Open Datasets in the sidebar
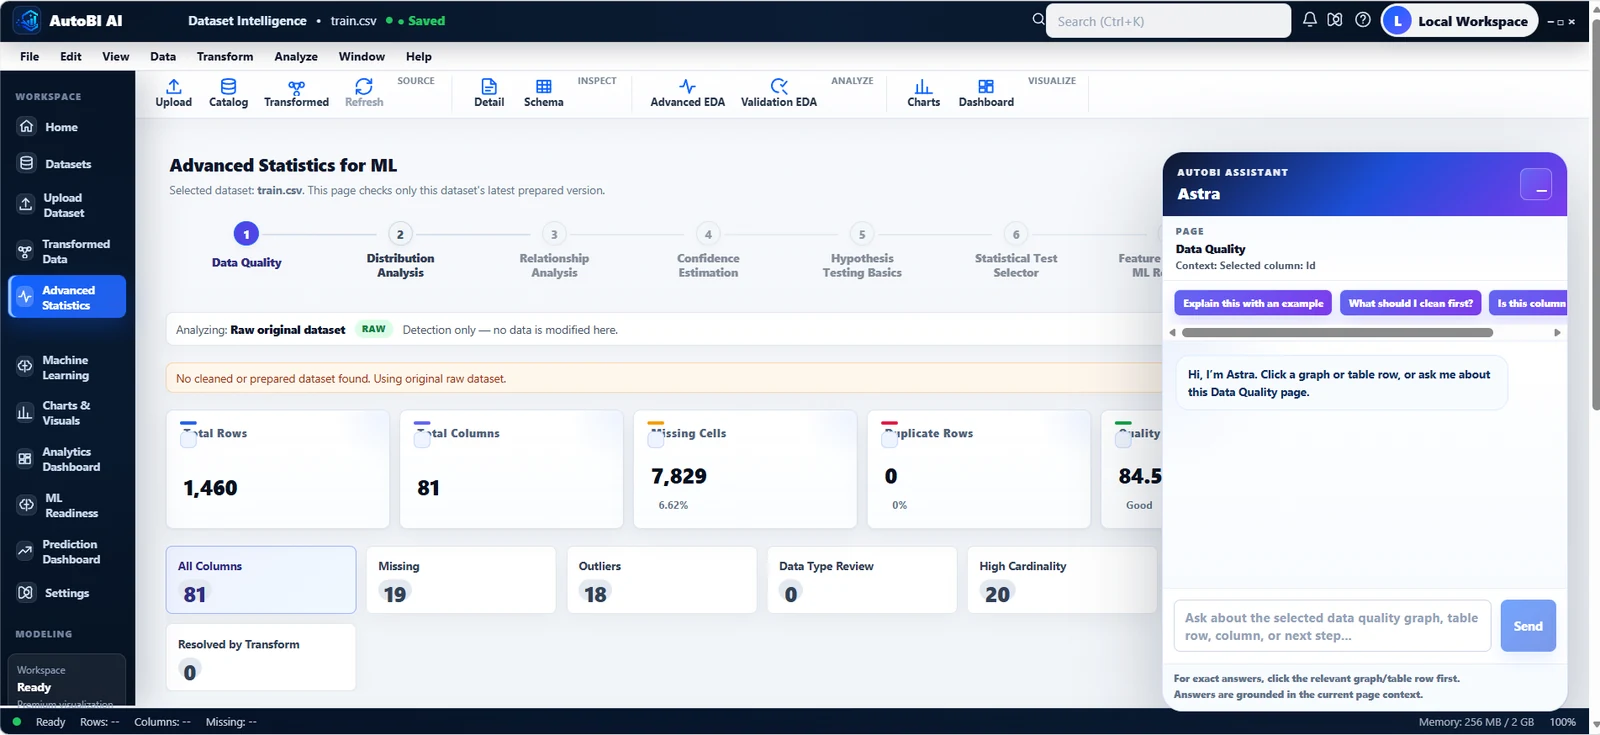1600x735 pixels. tap(67, 164)
